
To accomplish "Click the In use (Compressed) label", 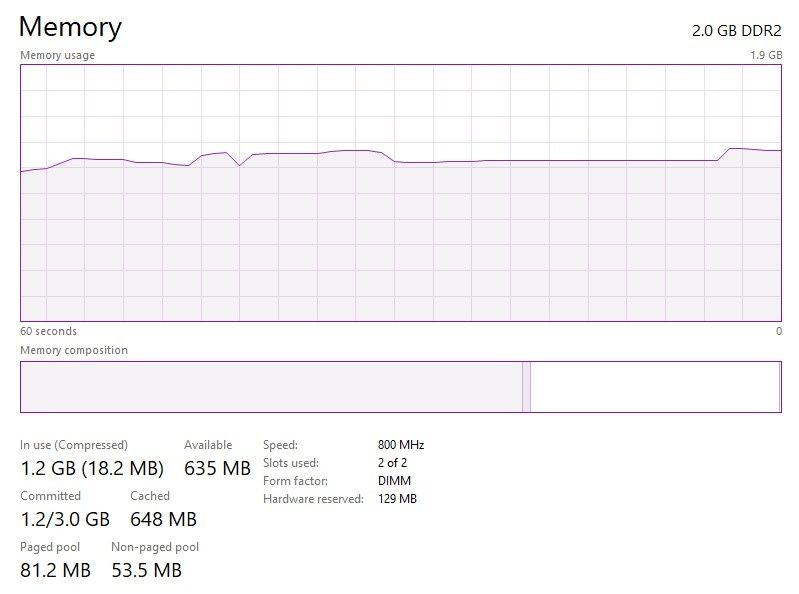I will tap(74, 445).
